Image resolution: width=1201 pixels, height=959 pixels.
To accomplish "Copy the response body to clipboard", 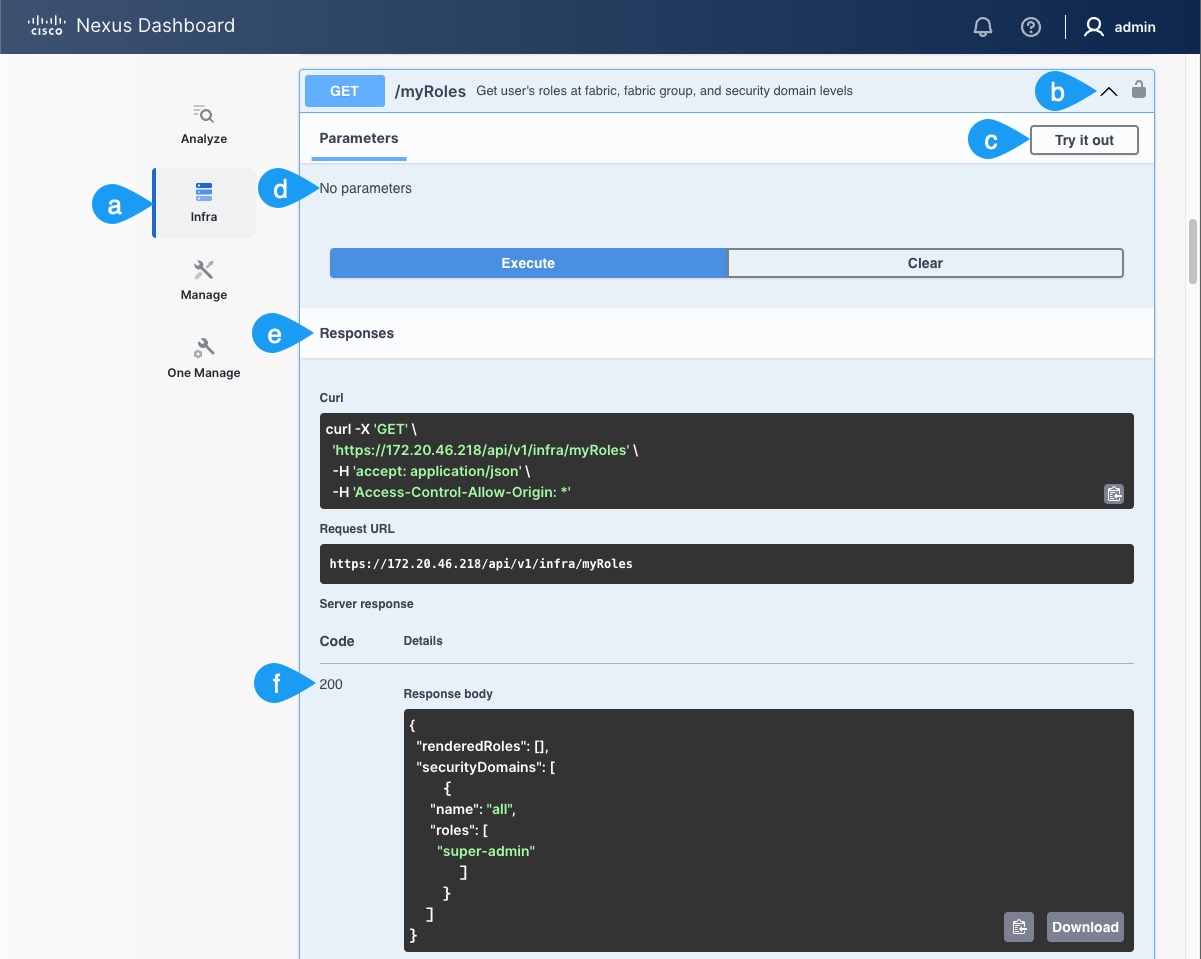I will click(1019, 927).
